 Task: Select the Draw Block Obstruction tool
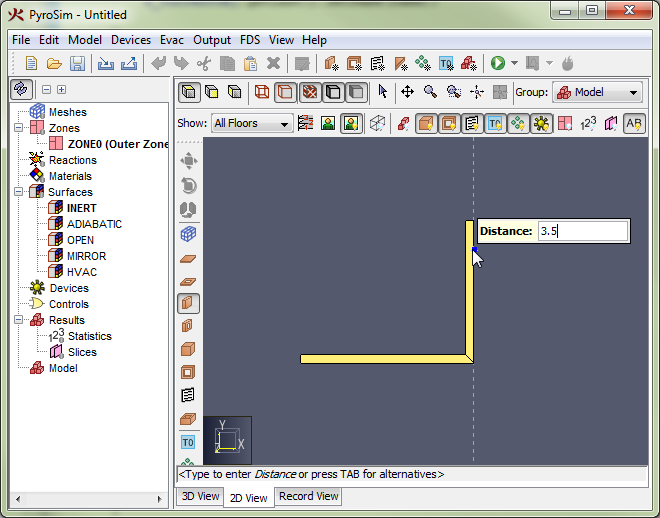(x=188, y=349)
